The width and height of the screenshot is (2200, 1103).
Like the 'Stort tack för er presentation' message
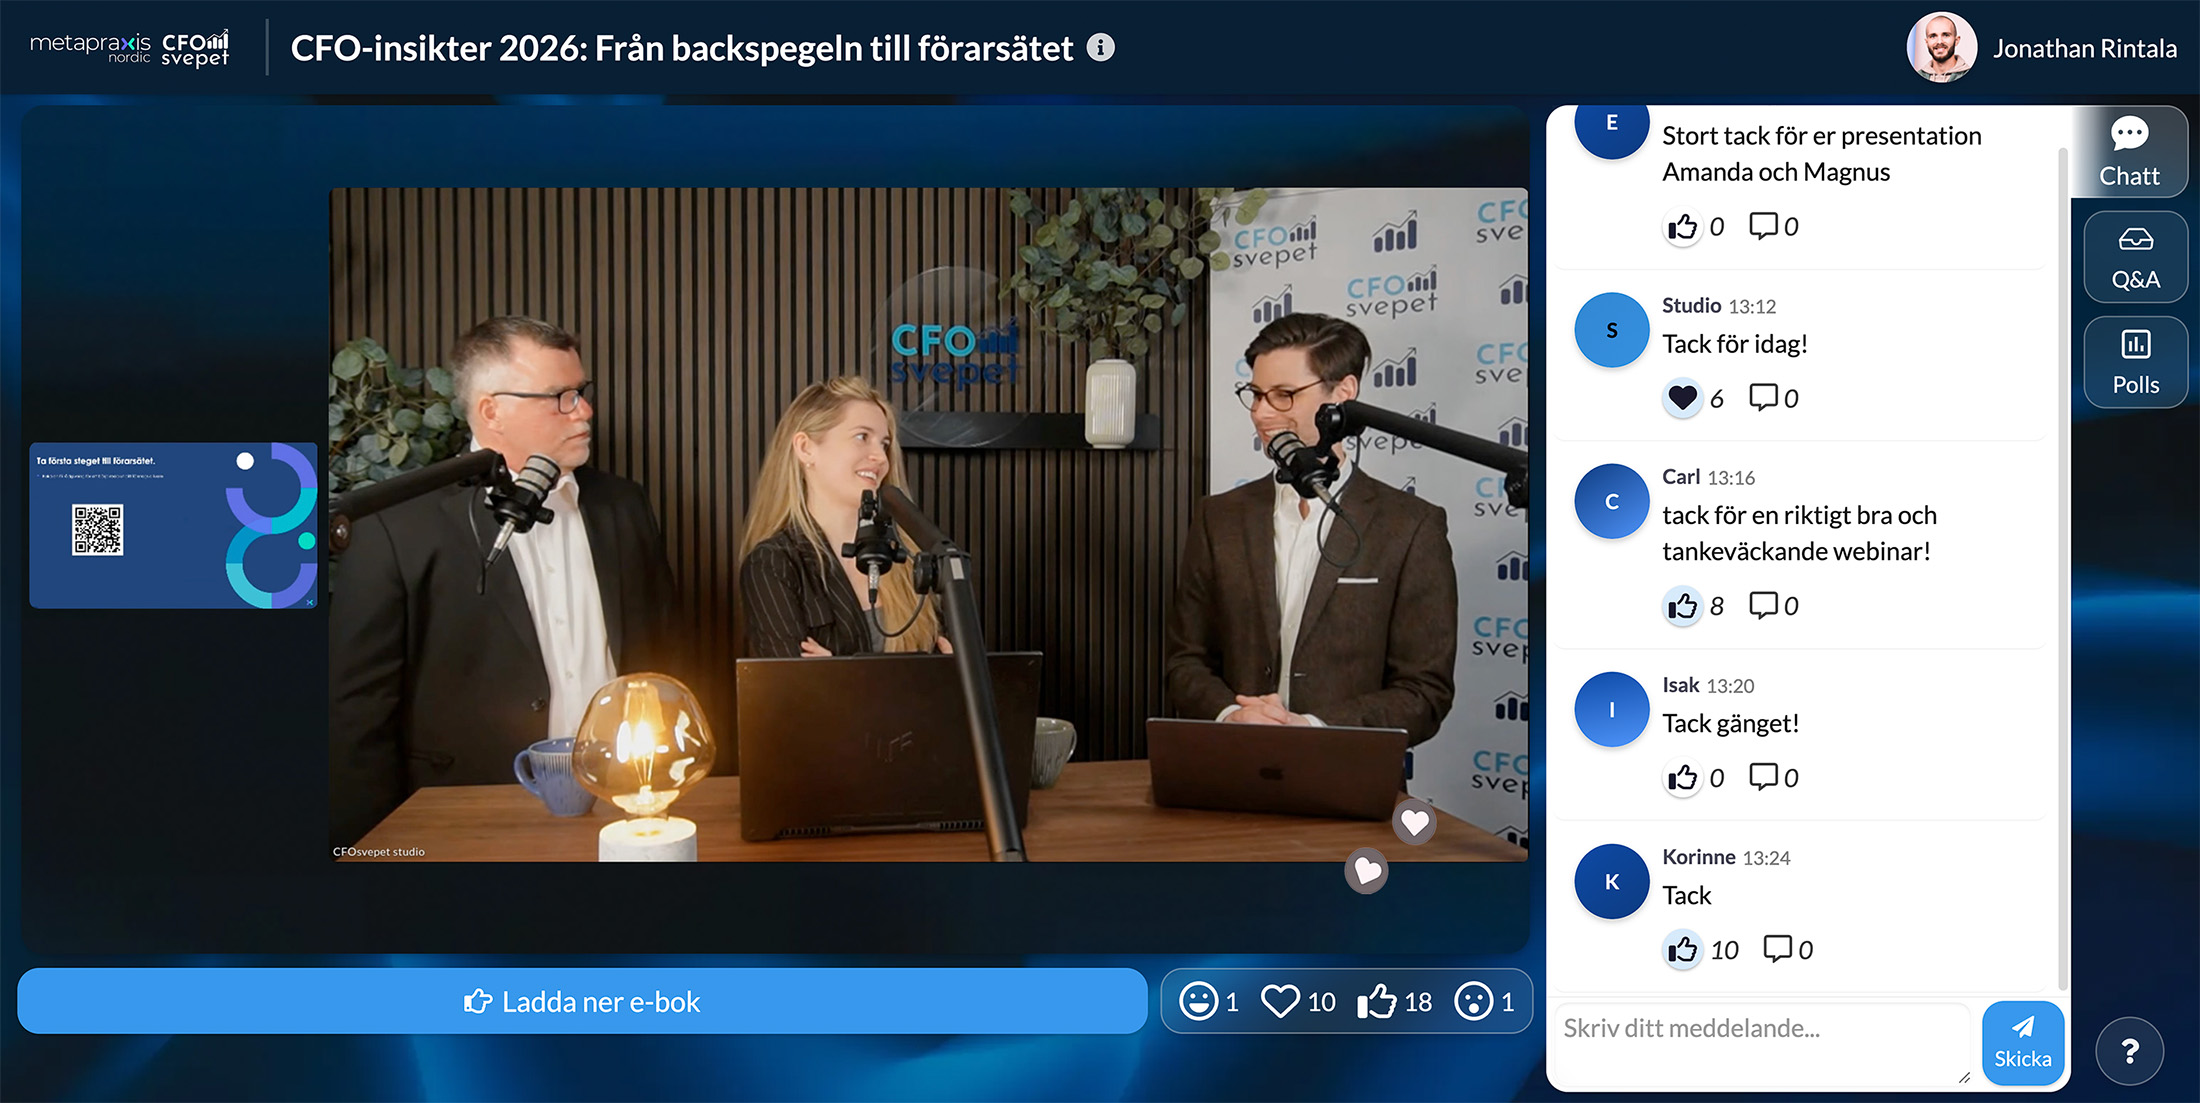pos(1683,227)
